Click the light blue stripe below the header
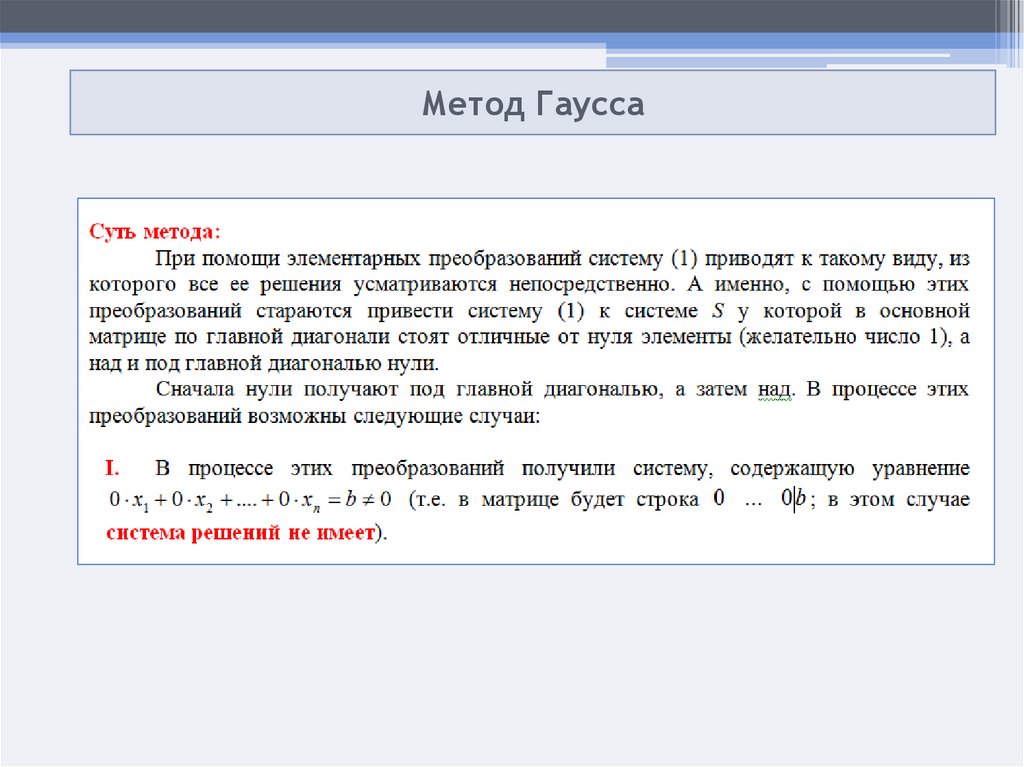 [x=300, y=38]
